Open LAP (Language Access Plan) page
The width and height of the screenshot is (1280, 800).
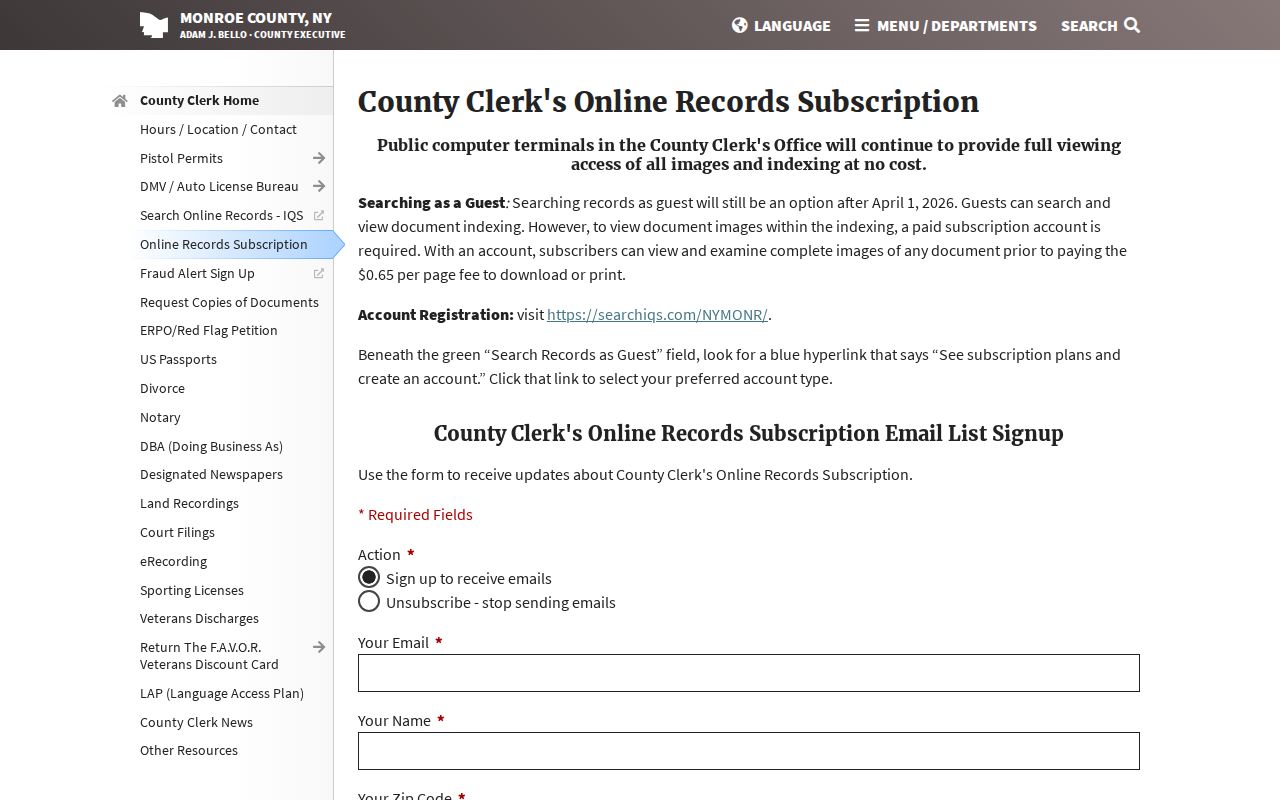coord(222,693)
